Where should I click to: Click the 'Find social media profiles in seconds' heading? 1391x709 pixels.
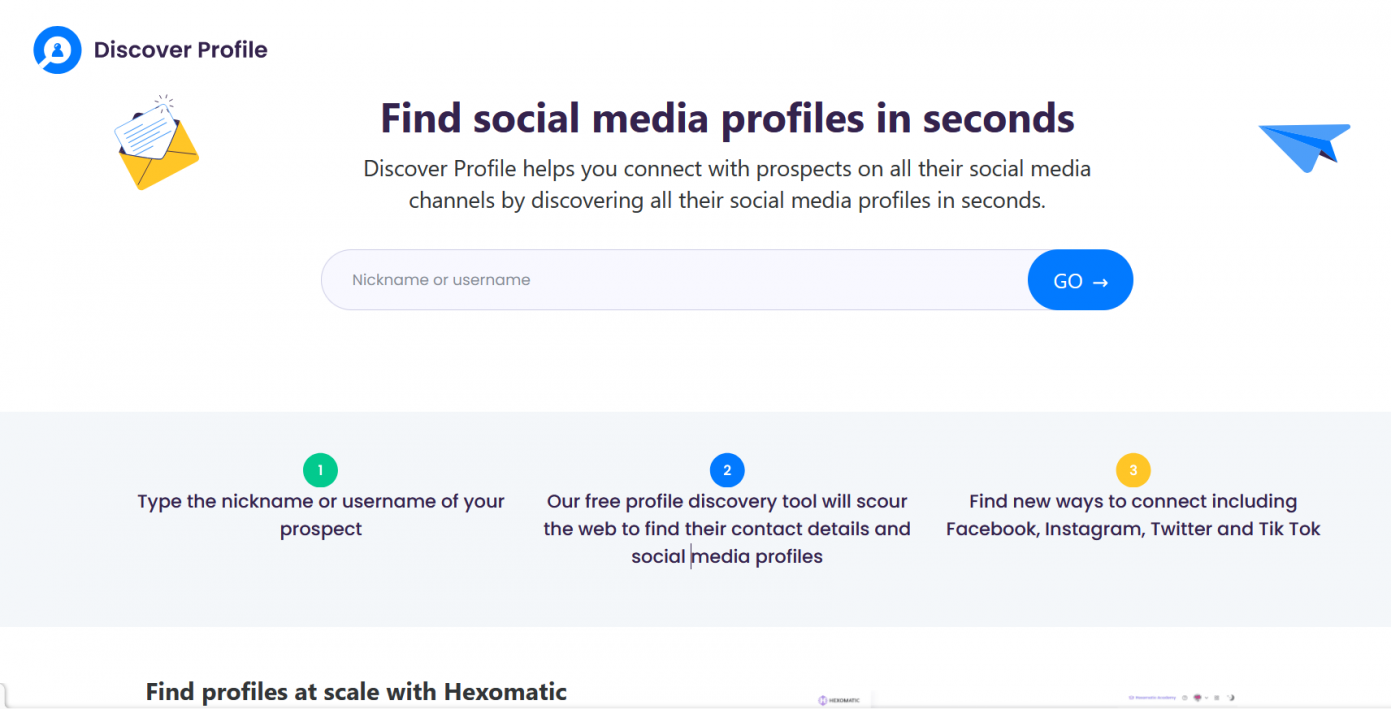coord(727,118)
